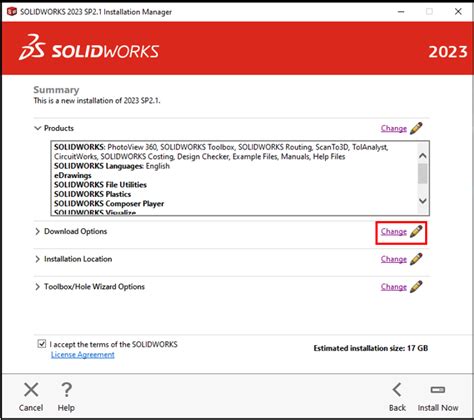
Task: Open Help with the question mark icon
Action: pyautogui.click(x=67, y=389)
